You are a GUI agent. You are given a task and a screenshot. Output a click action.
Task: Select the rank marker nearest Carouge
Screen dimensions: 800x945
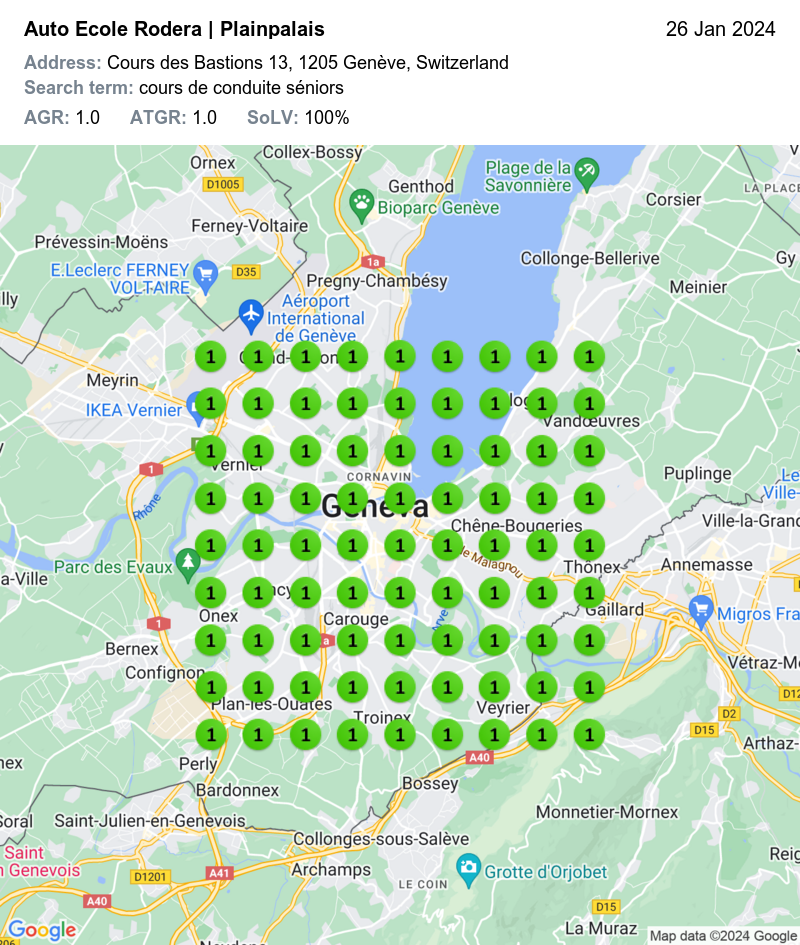(x=352, y=641)
